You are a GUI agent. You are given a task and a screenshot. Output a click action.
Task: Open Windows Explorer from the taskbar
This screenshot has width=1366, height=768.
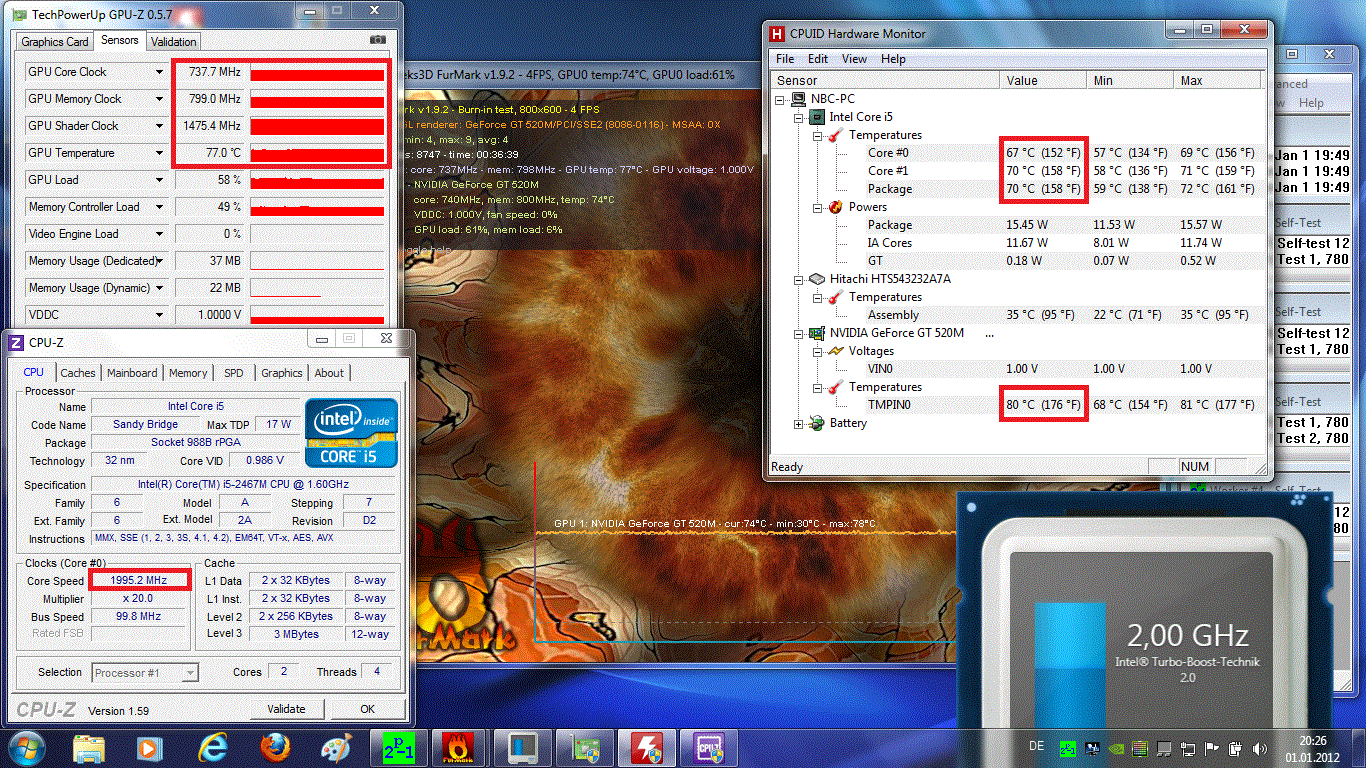89,748
